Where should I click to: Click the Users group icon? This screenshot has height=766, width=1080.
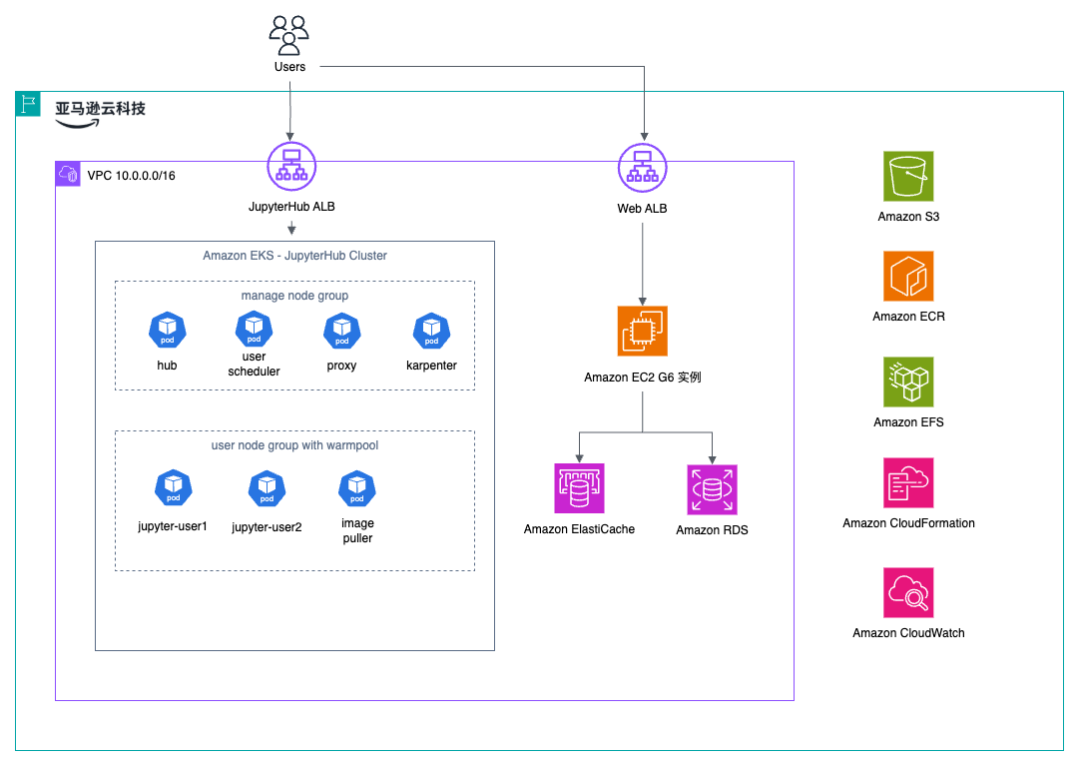(289, 35)
